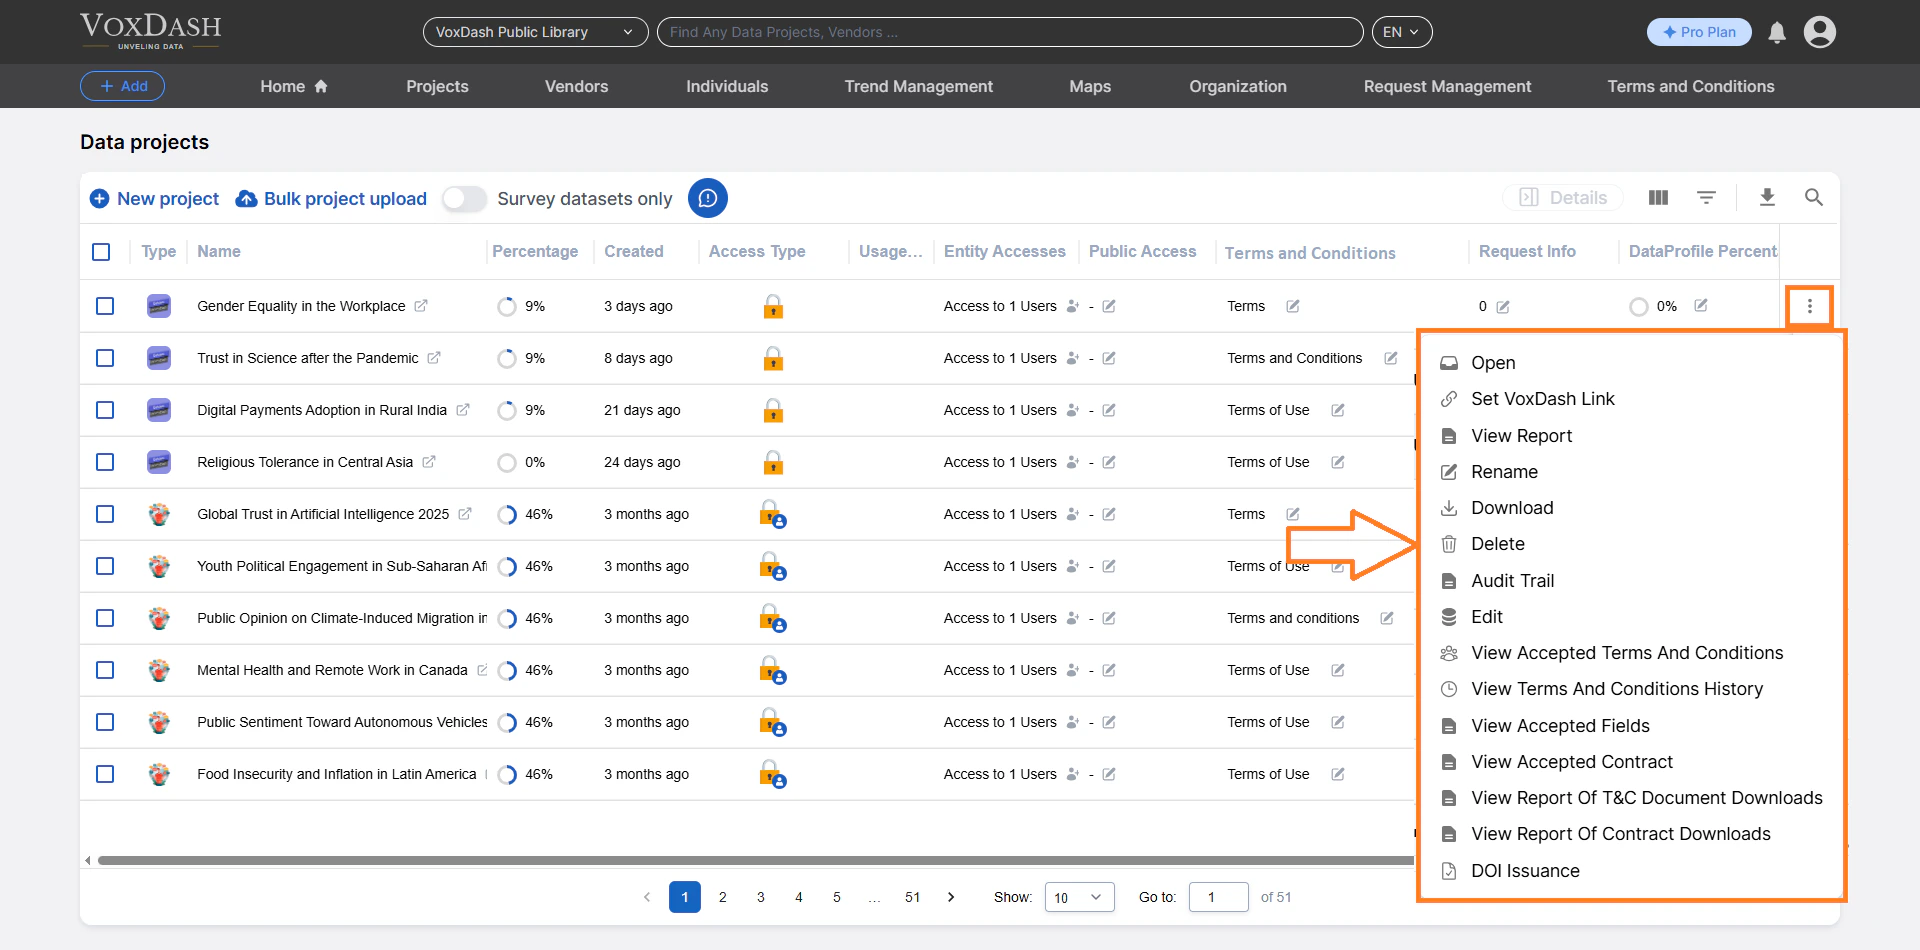
Task: Open Trust in Science external link icon
Action: (x=434, y=358)
